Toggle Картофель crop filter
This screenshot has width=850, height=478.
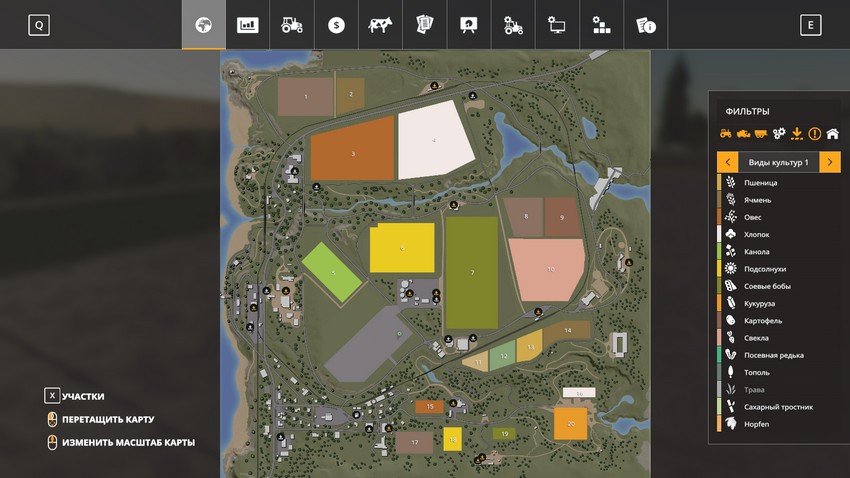pos(778,321)
